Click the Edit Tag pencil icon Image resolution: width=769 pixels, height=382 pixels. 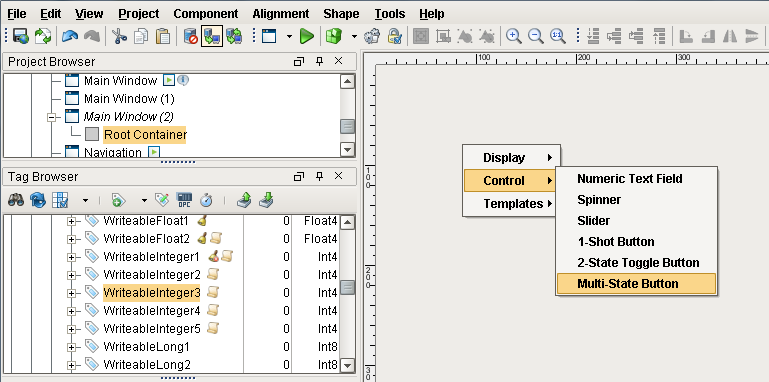(x=162, y=200)
